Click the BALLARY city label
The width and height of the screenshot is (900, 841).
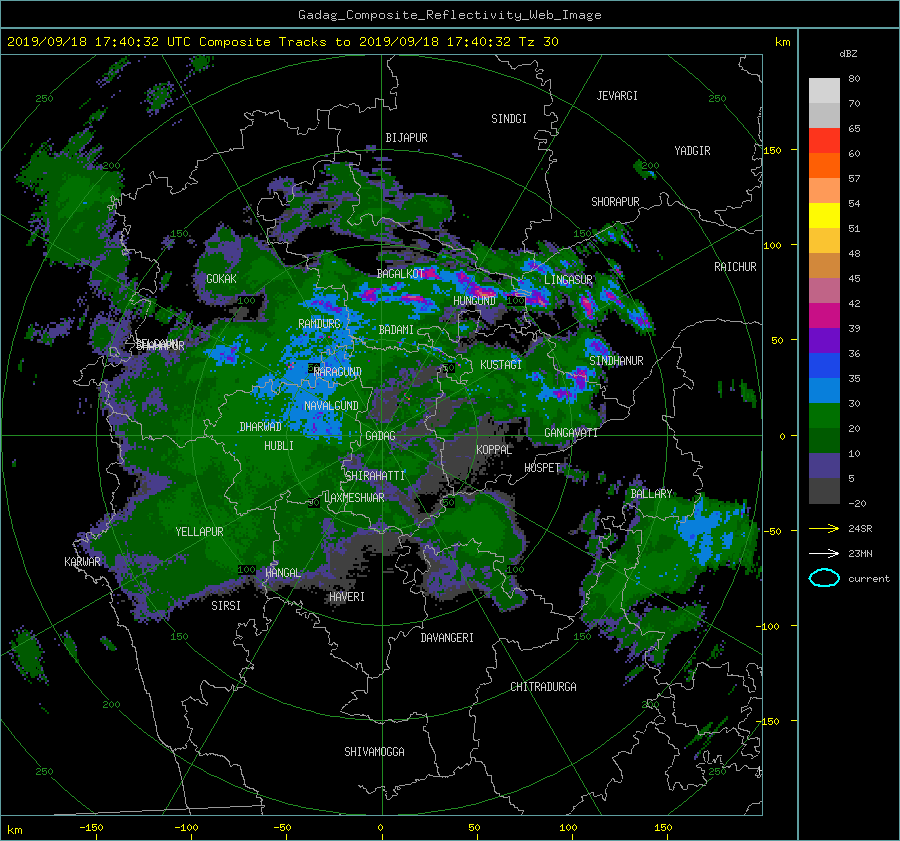click(x=651, y=494)
